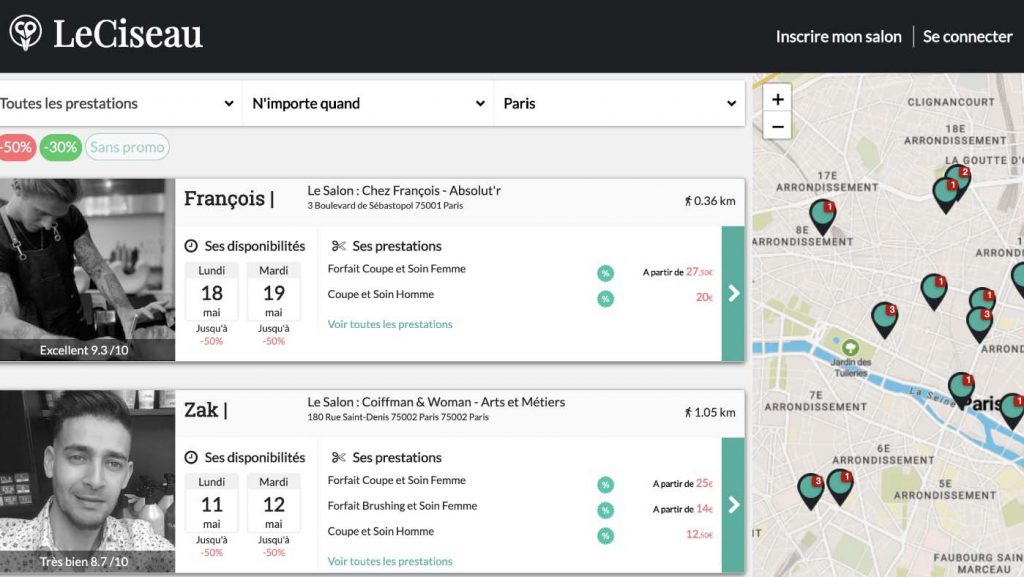The height and width of the screenshot is (577, 1024).
Task: Toggle the Sans promo filter
Action: point(127,148)
